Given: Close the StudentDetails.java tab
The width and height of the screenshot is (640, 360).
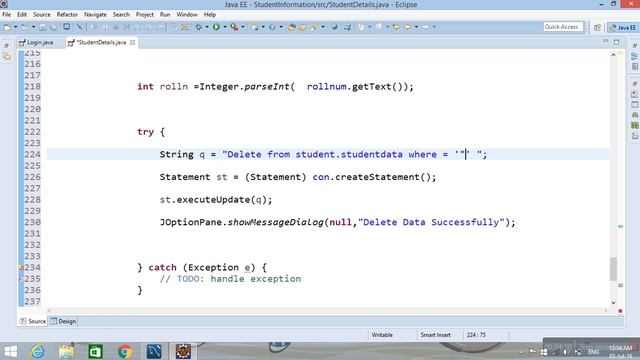Looking at the screenshot, I should (132, 42).
